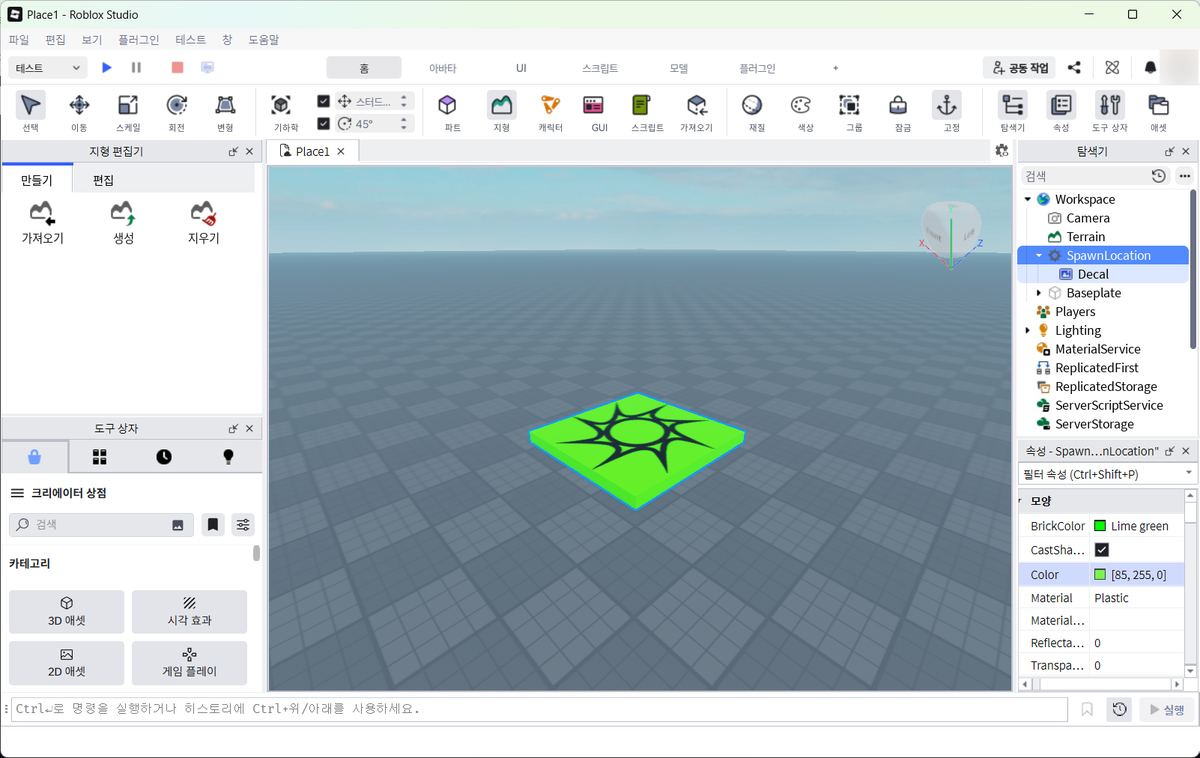Start playtest with the blue Play button
Image resolution: width=1200 pixels, height=758 pixels.
pyautogui.click(x=107, y=67)
